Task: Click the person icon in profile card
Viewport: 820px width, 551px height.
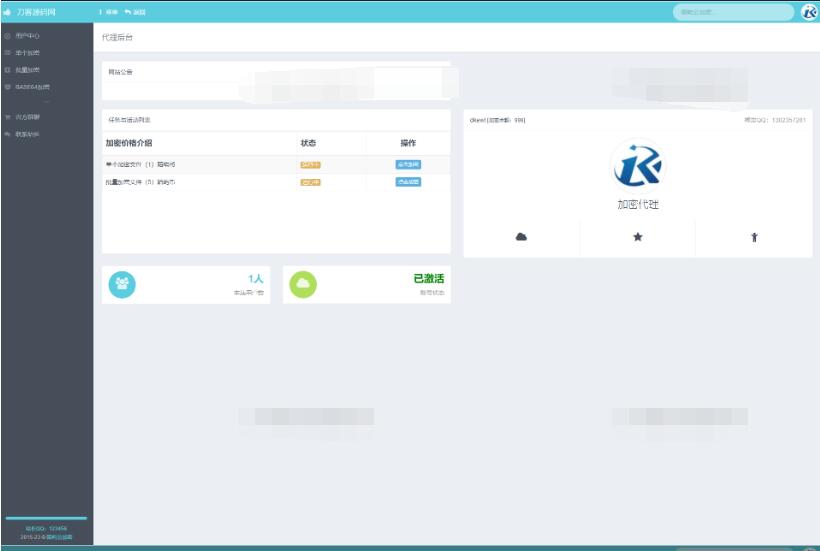Action: 754,237
